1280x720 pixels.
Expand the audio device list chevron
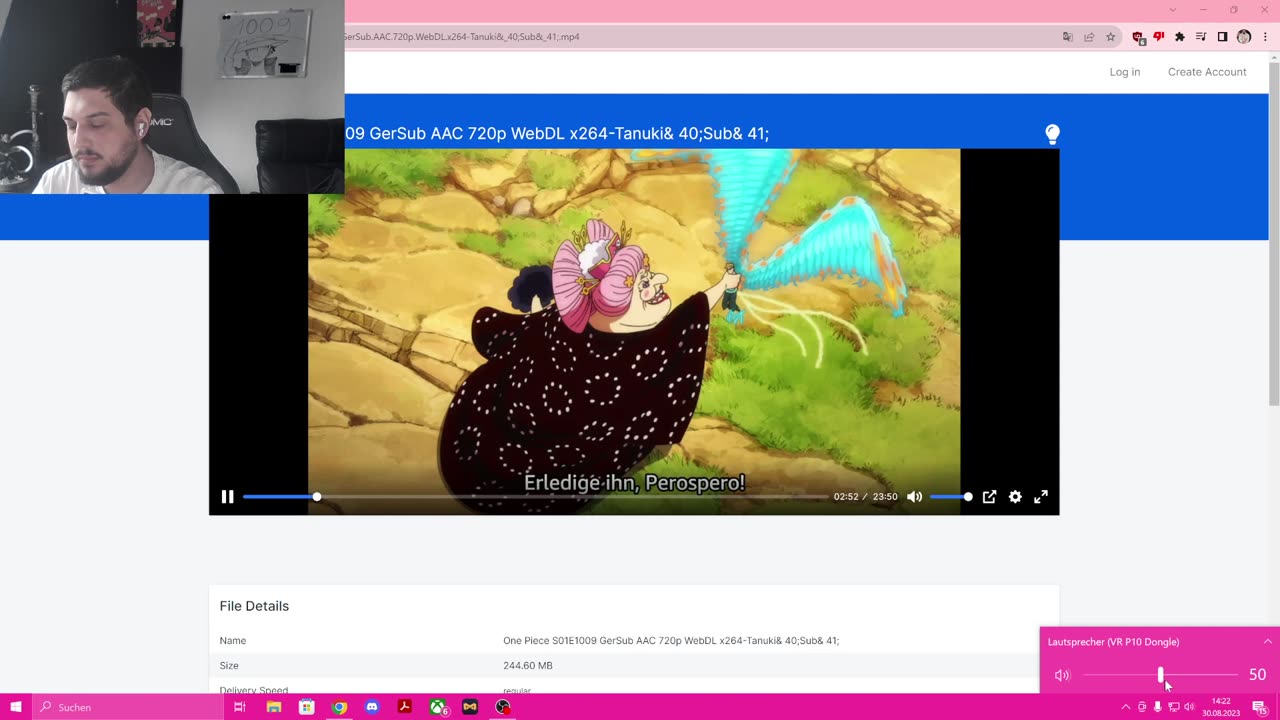point(1267,641)
